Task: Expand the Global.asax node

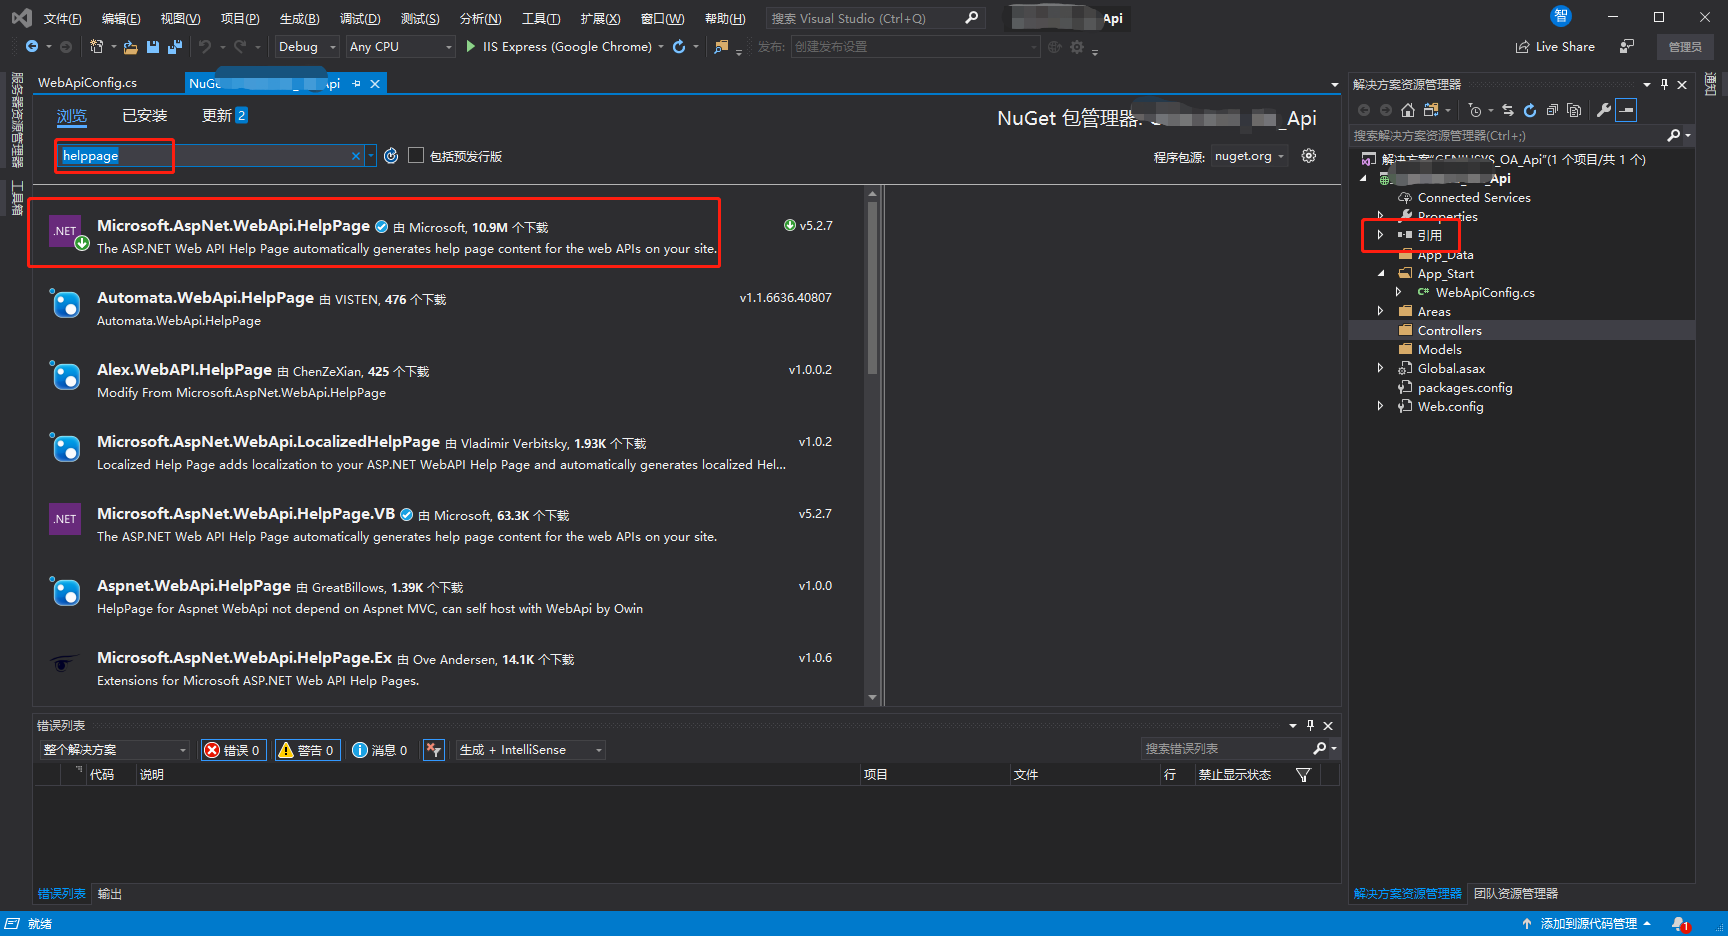Action: click(x=1381, y=368)
